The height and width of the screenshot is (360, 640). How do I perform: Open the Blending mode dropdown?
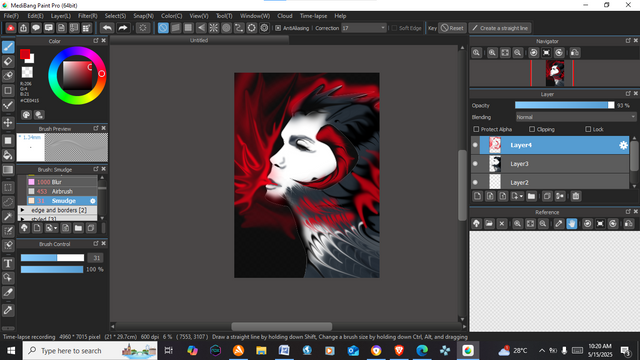click(576, 117)
